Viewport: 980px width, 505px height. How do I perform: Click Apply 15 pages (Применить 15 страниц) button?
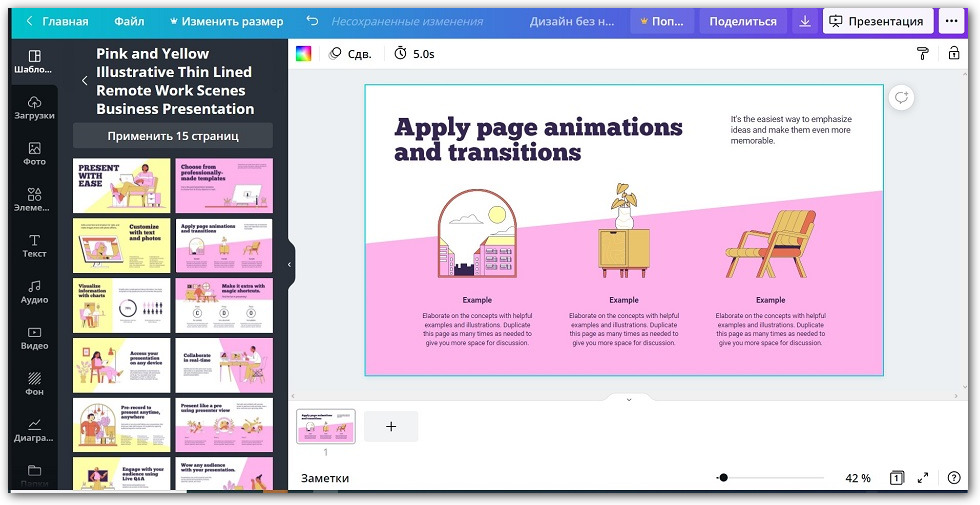pyautogui.click(x=173, y=136)
